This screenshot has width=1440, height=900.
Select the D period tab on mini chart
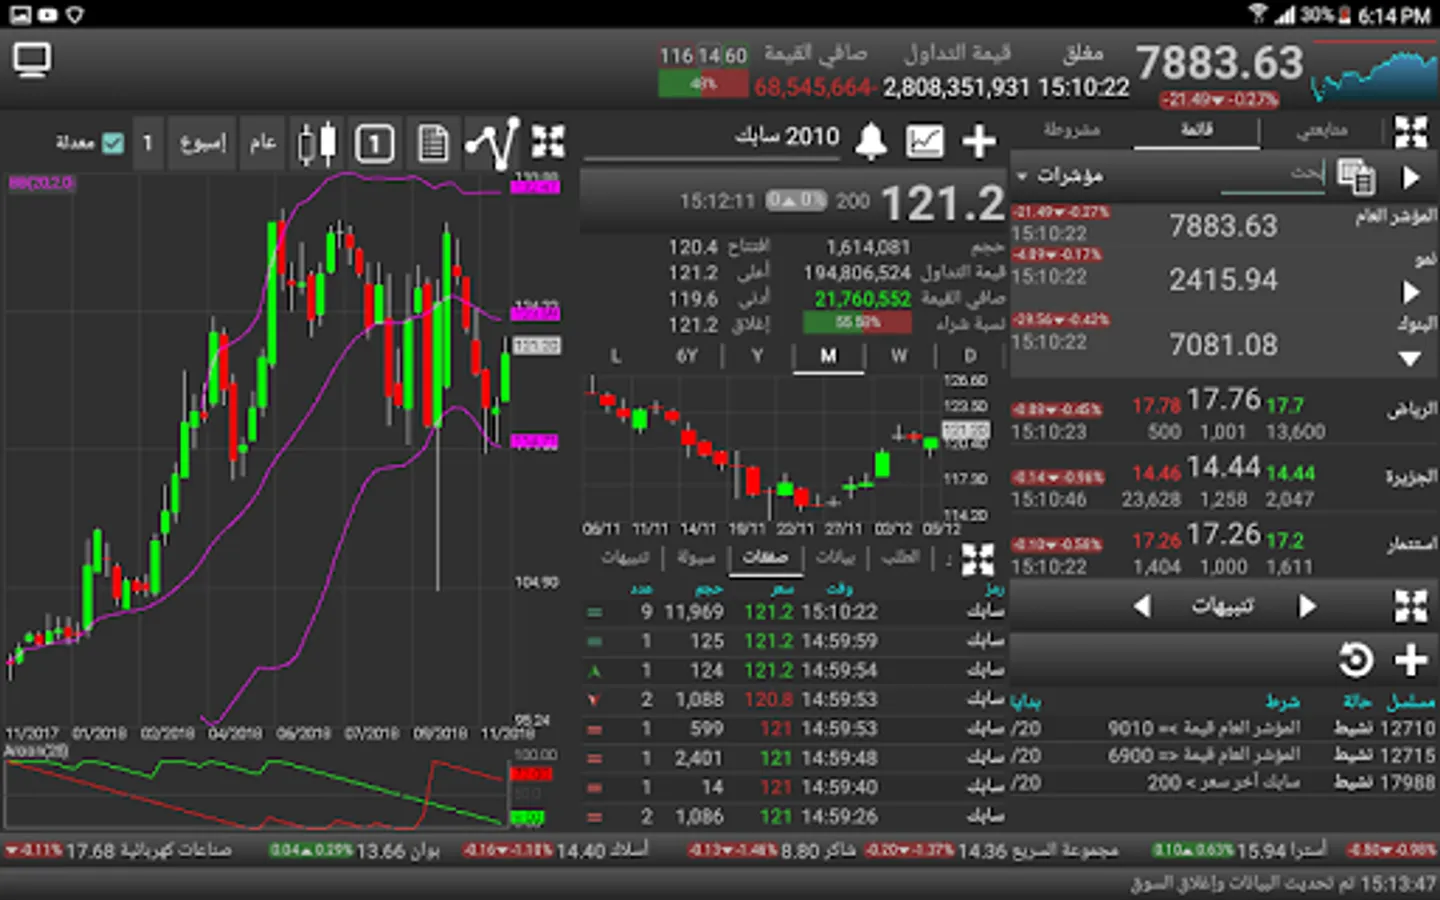click(969, 356)
